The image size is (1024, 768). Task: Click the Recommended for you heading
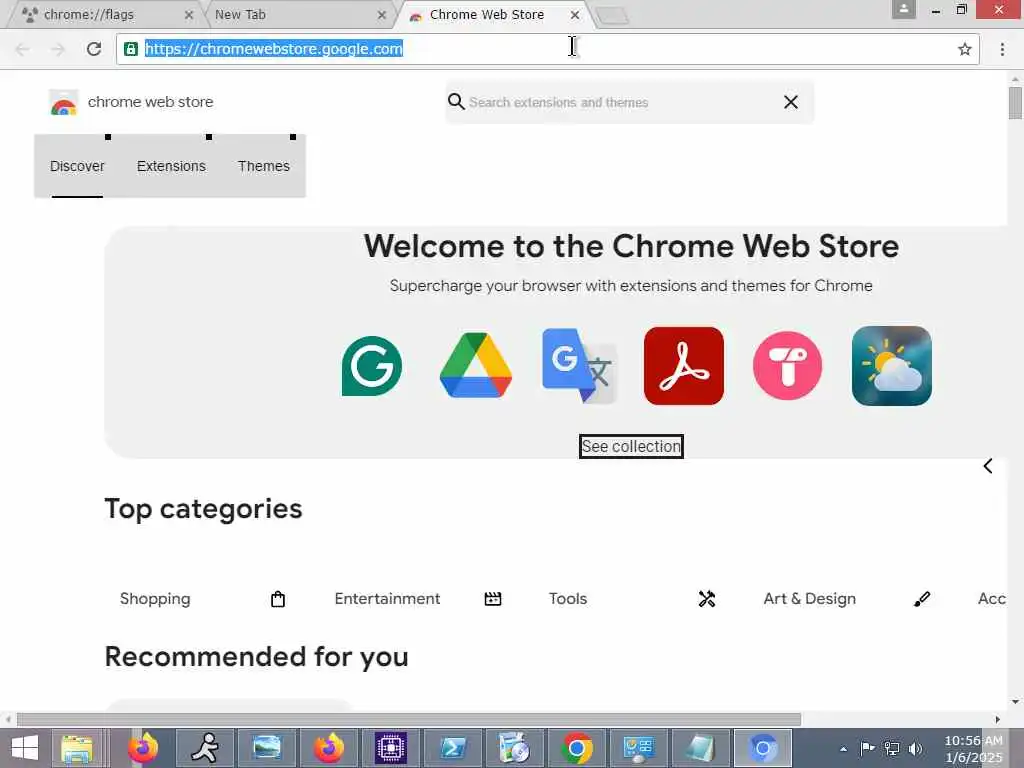coord(256,656)
